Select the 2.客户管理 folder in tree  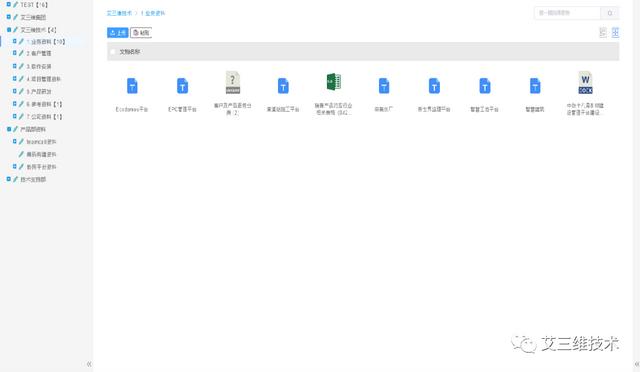[39, 53]
